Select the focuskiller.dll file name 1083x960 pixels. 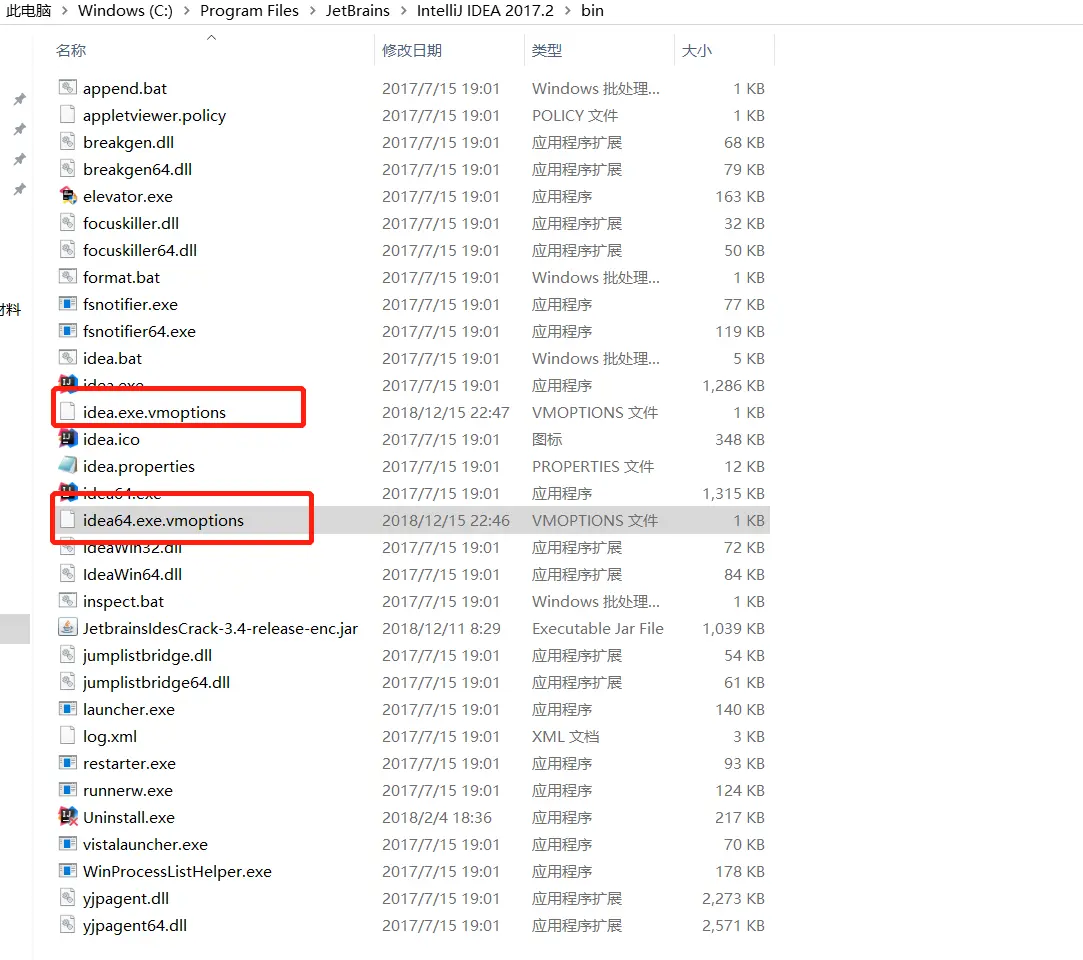131,223
